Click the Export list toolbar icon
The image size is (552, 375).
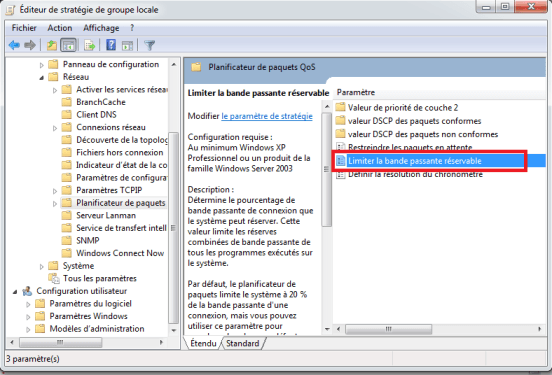pos(89,45)
